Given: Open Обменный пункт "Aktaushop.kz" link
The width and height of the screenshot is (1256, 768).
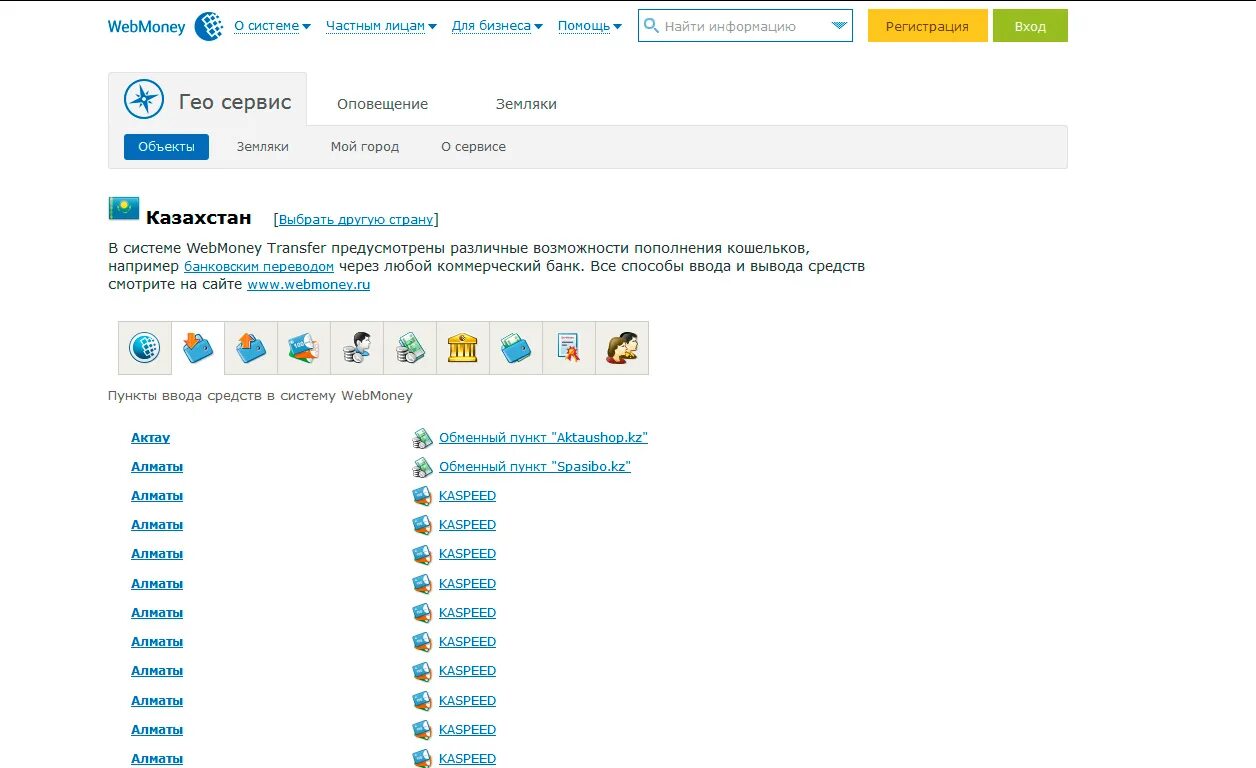Looking at the screenshot, I should click(543, 438).
